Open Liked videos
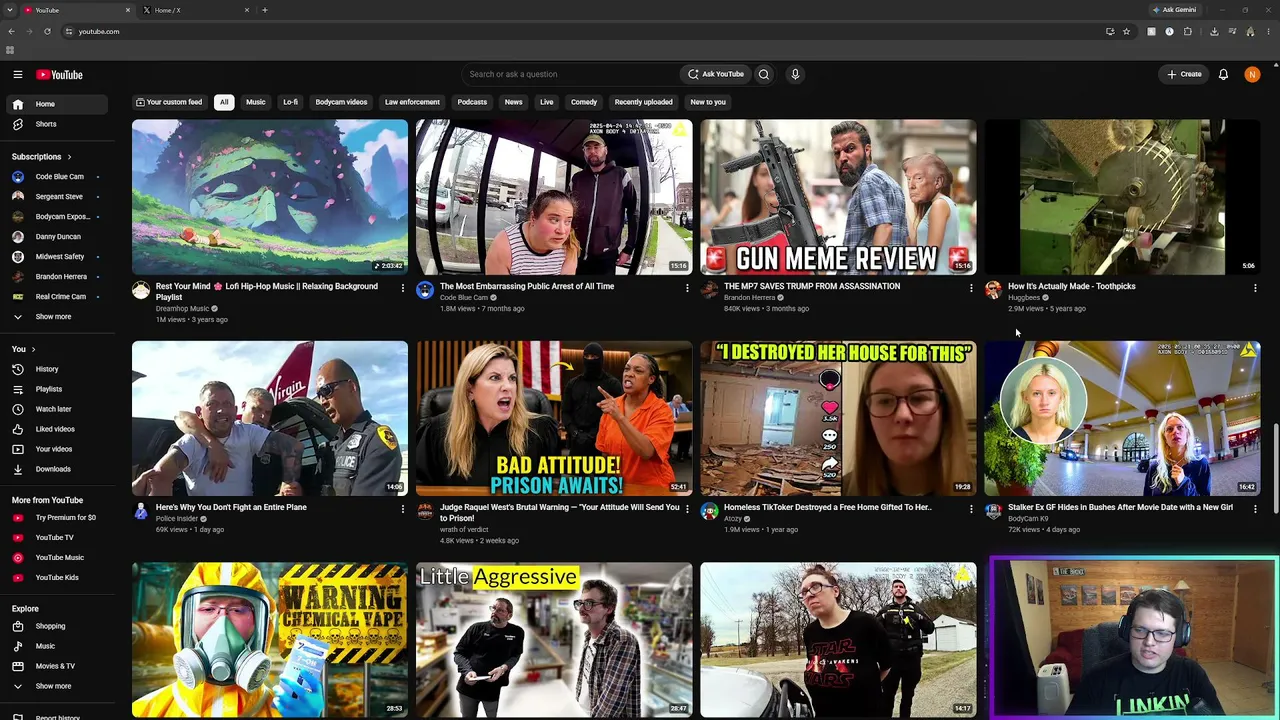1280x720 pixels. tap(56, 429)
